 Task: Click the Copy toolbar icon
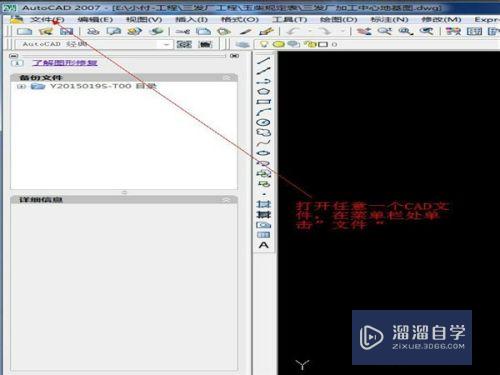204,32
